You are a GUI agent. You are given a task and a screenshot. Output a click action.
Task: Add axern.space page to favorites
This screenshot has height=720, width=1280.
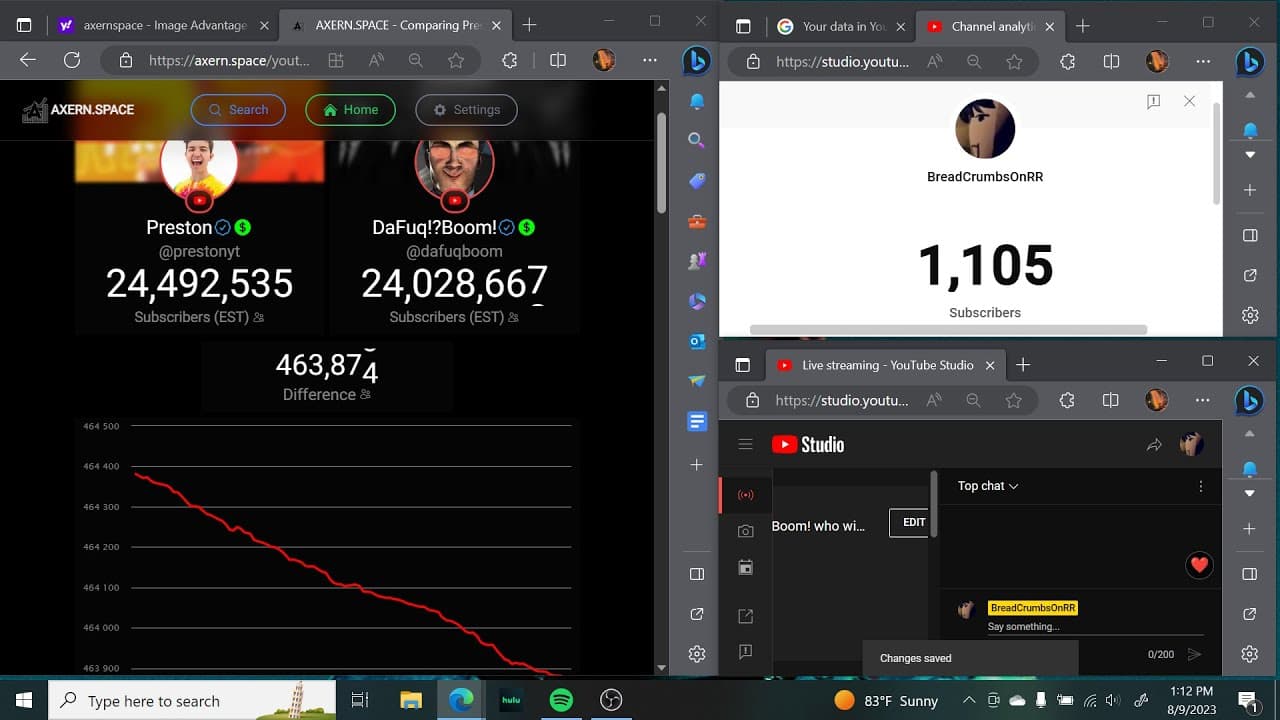(456, 61)
